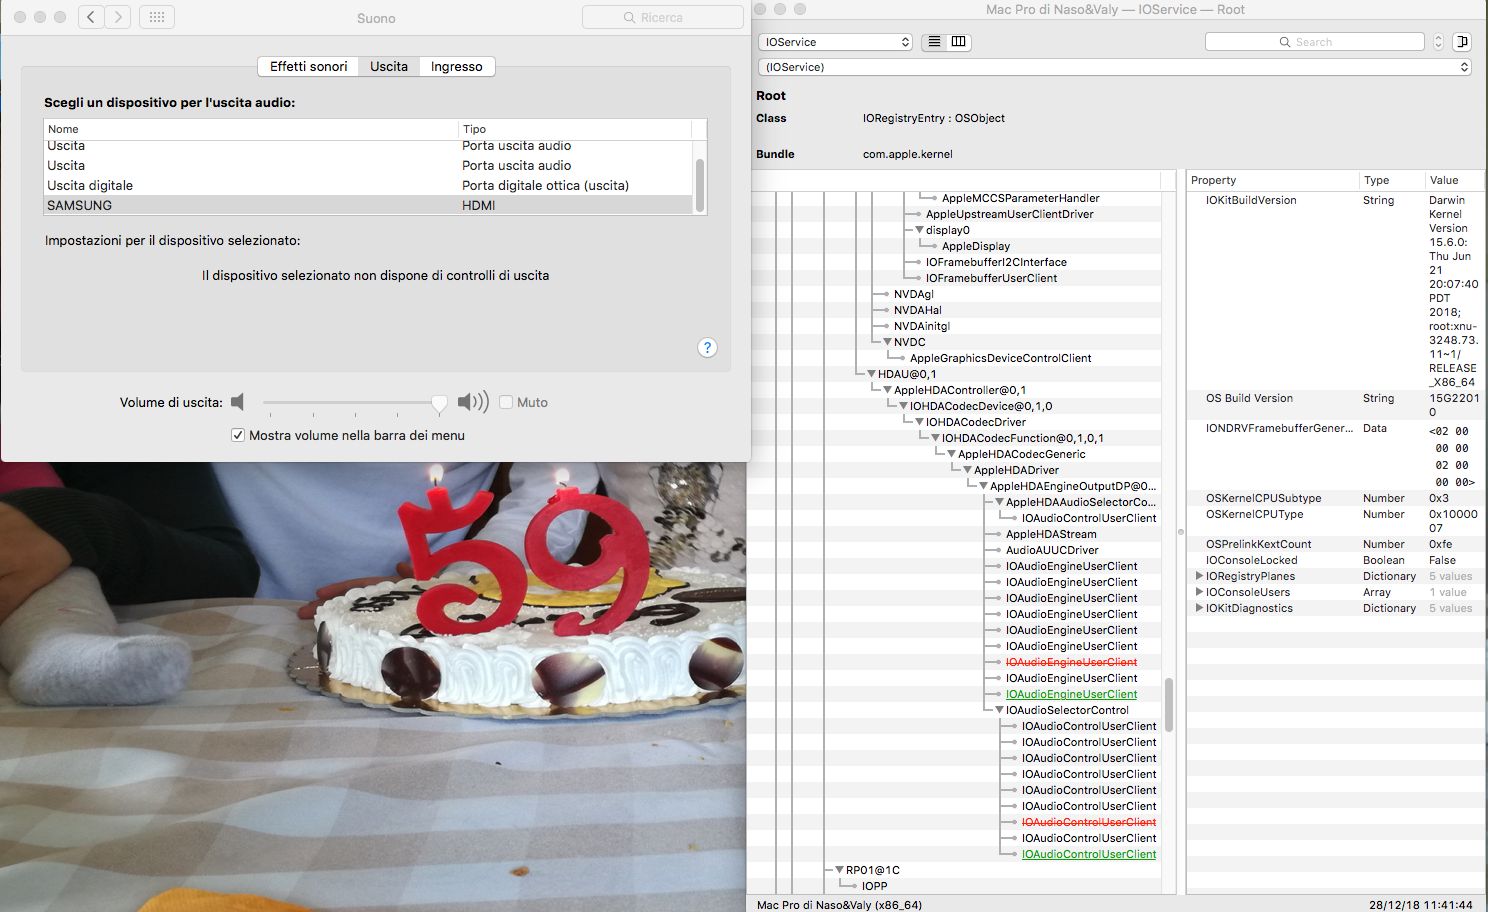Switch to the Uscita tab

click(389, 66)
